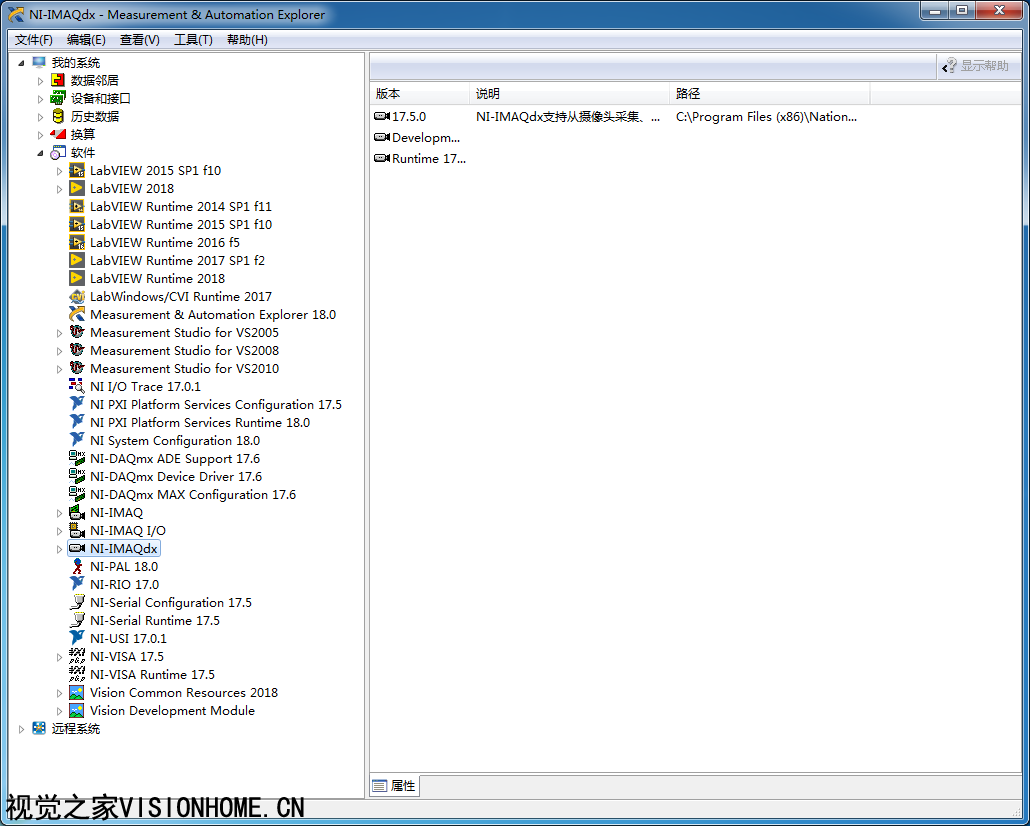Select the NI System Configuration 18.0 item
1030x826 pixels.
[175, 441]
